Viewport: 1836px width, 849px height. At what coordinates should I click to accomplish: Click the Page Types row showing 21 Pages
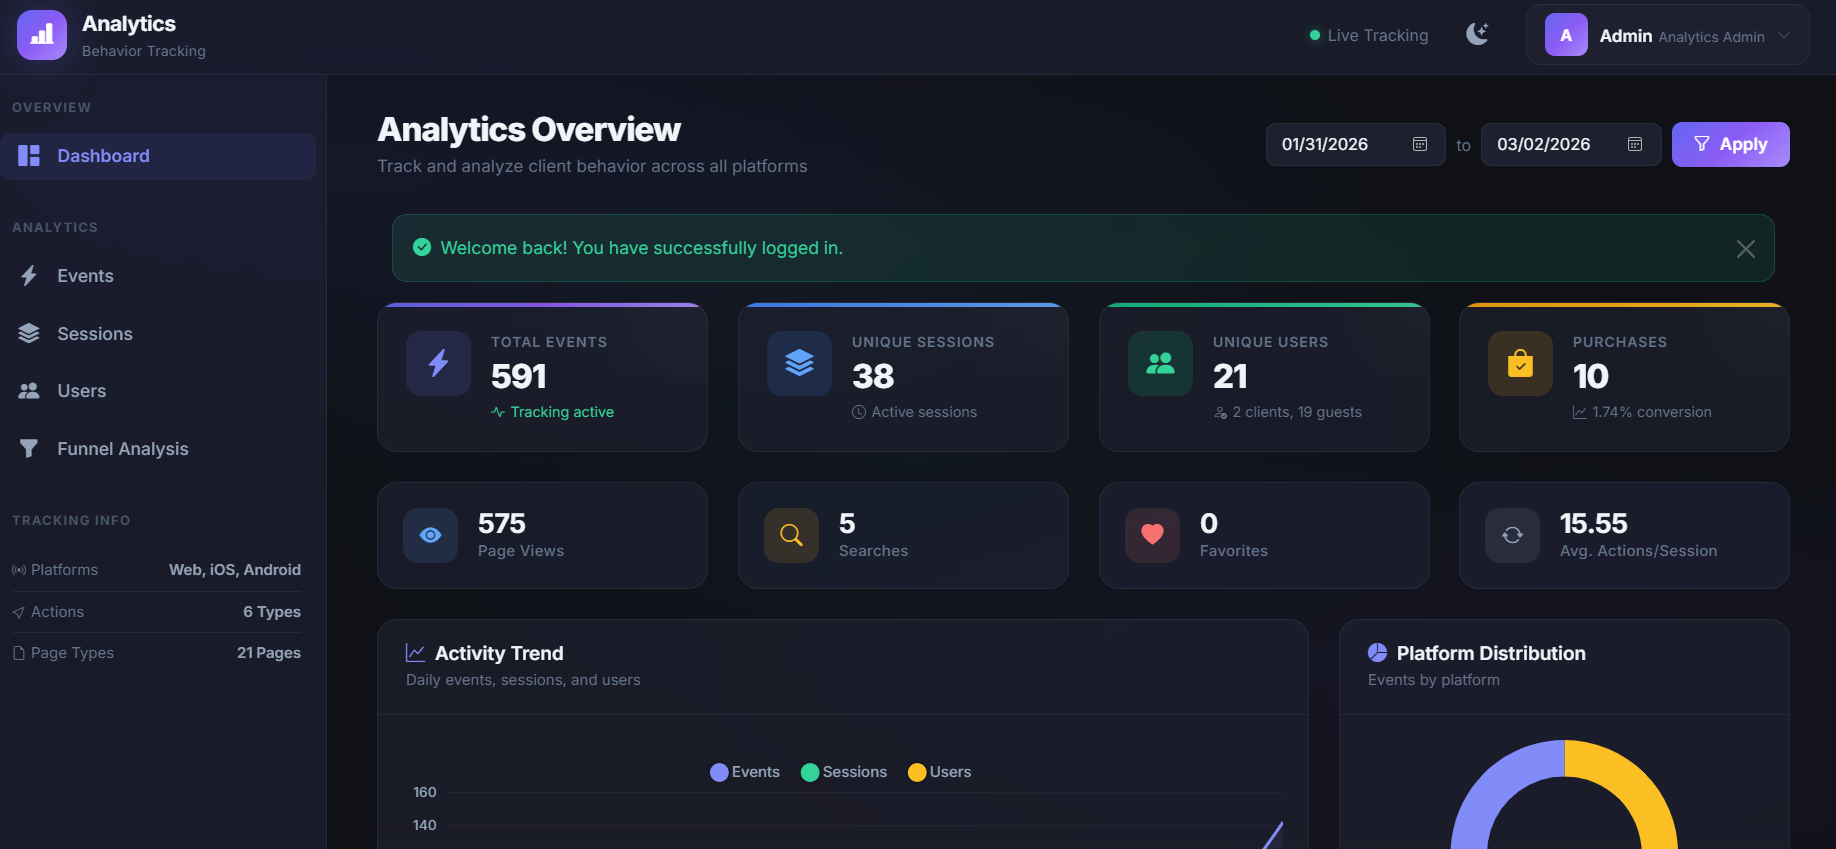point(156,653)
